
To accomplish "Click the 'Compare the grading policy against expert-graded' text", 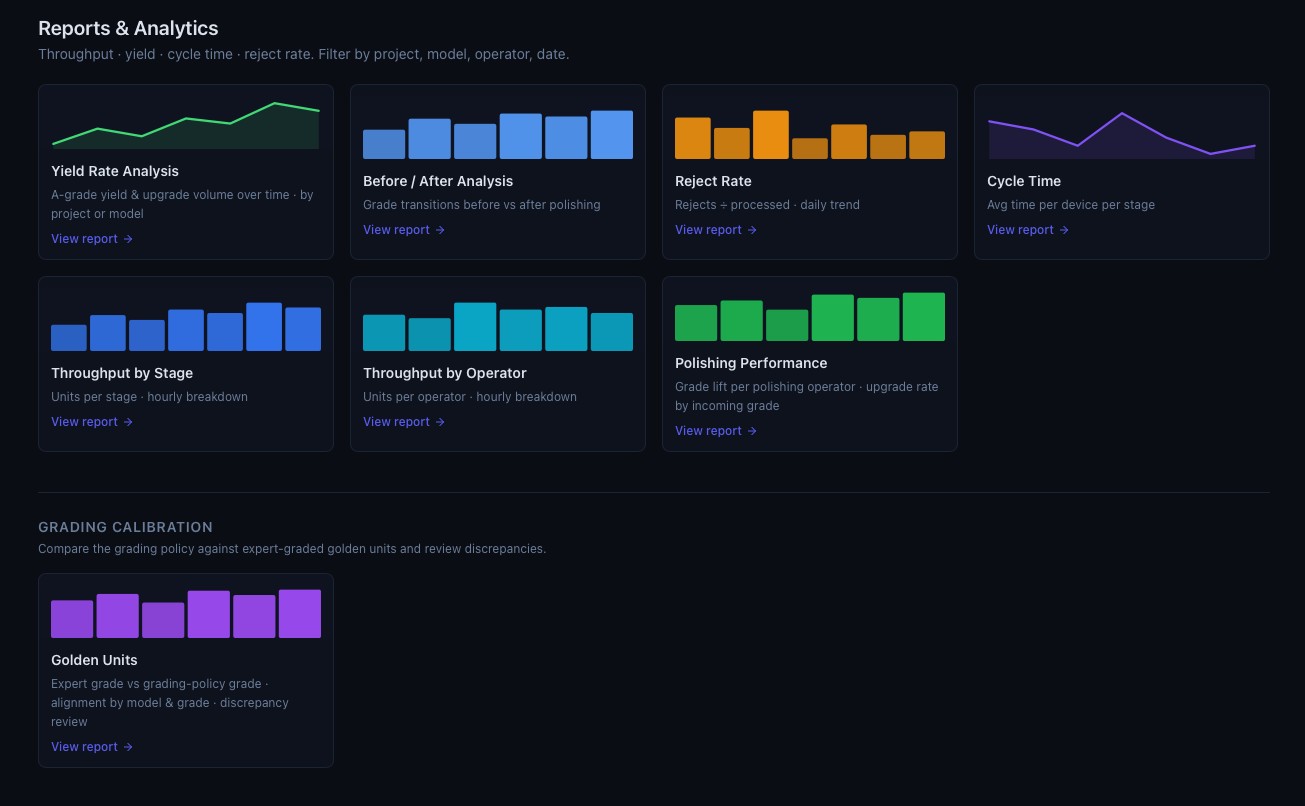I will click(x=292, y=549).
